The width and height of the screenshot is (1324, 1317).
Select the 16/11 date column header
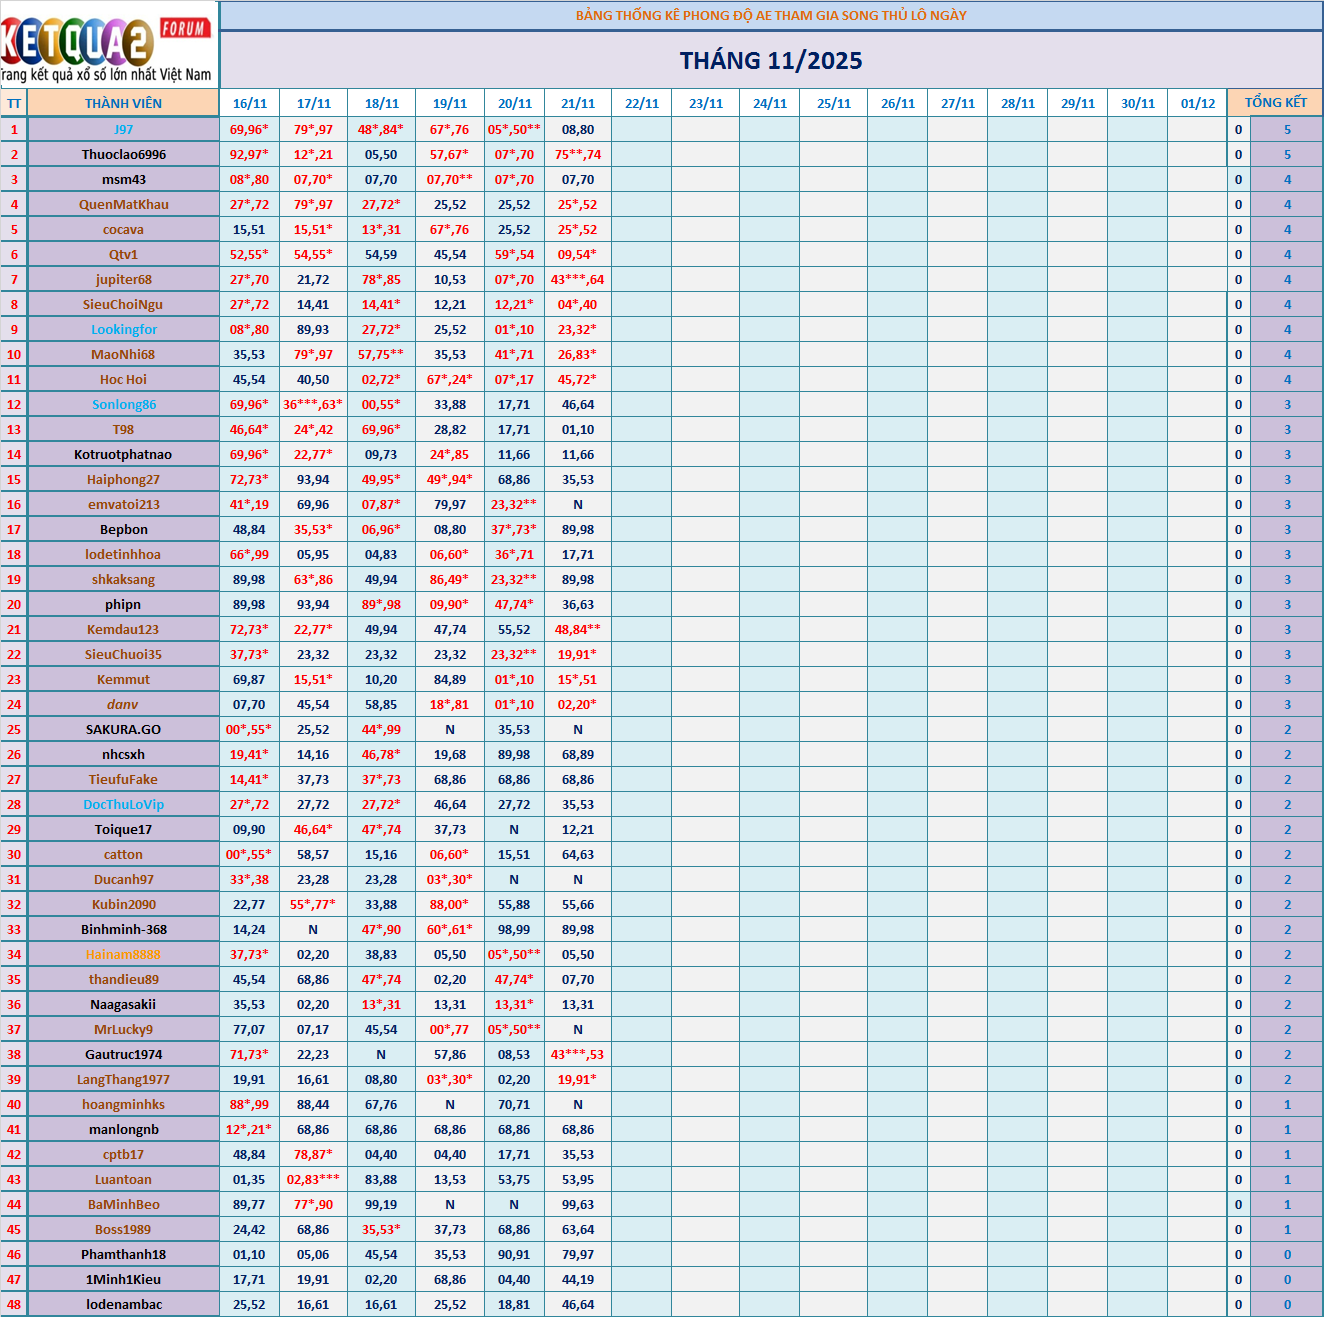249,103
